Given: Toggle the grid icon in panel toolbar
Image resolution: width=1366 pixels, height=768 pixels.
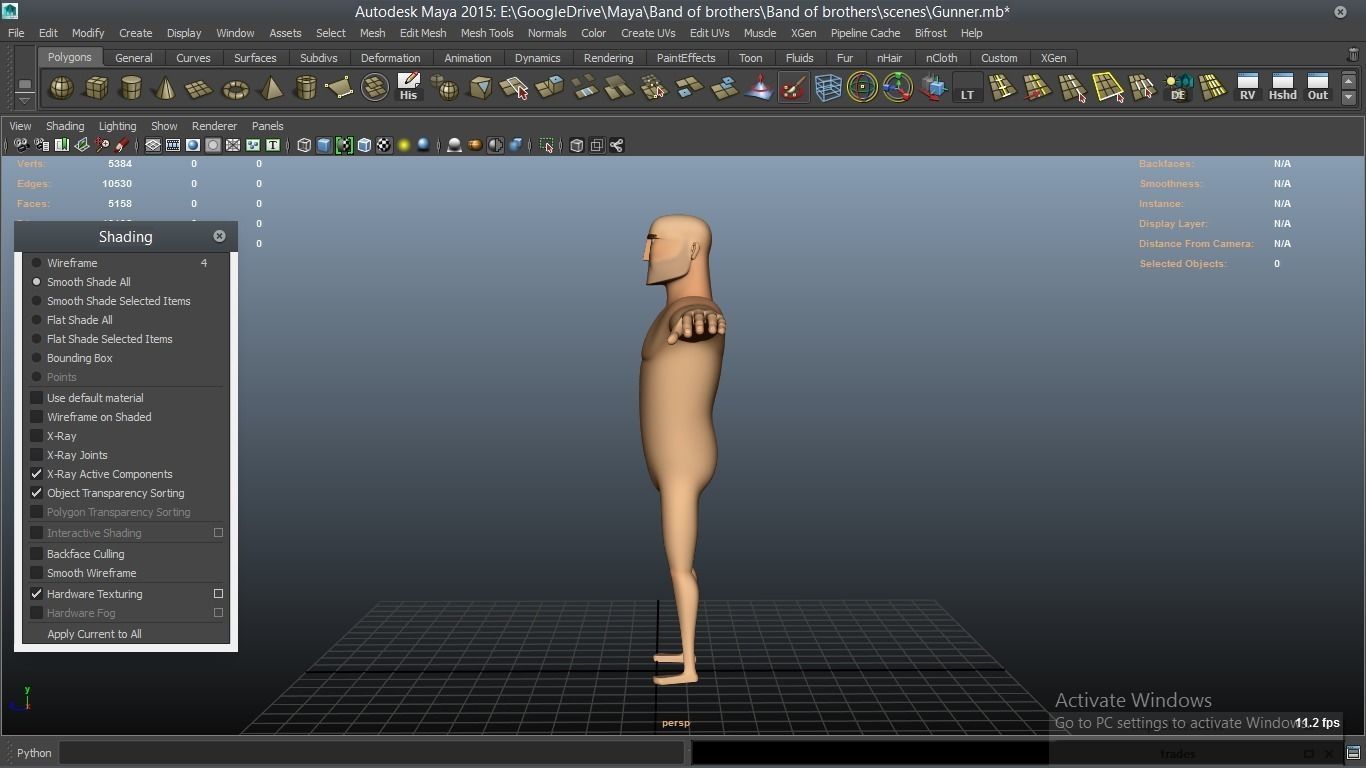Looking at the screenshot, I should (153, 145).
